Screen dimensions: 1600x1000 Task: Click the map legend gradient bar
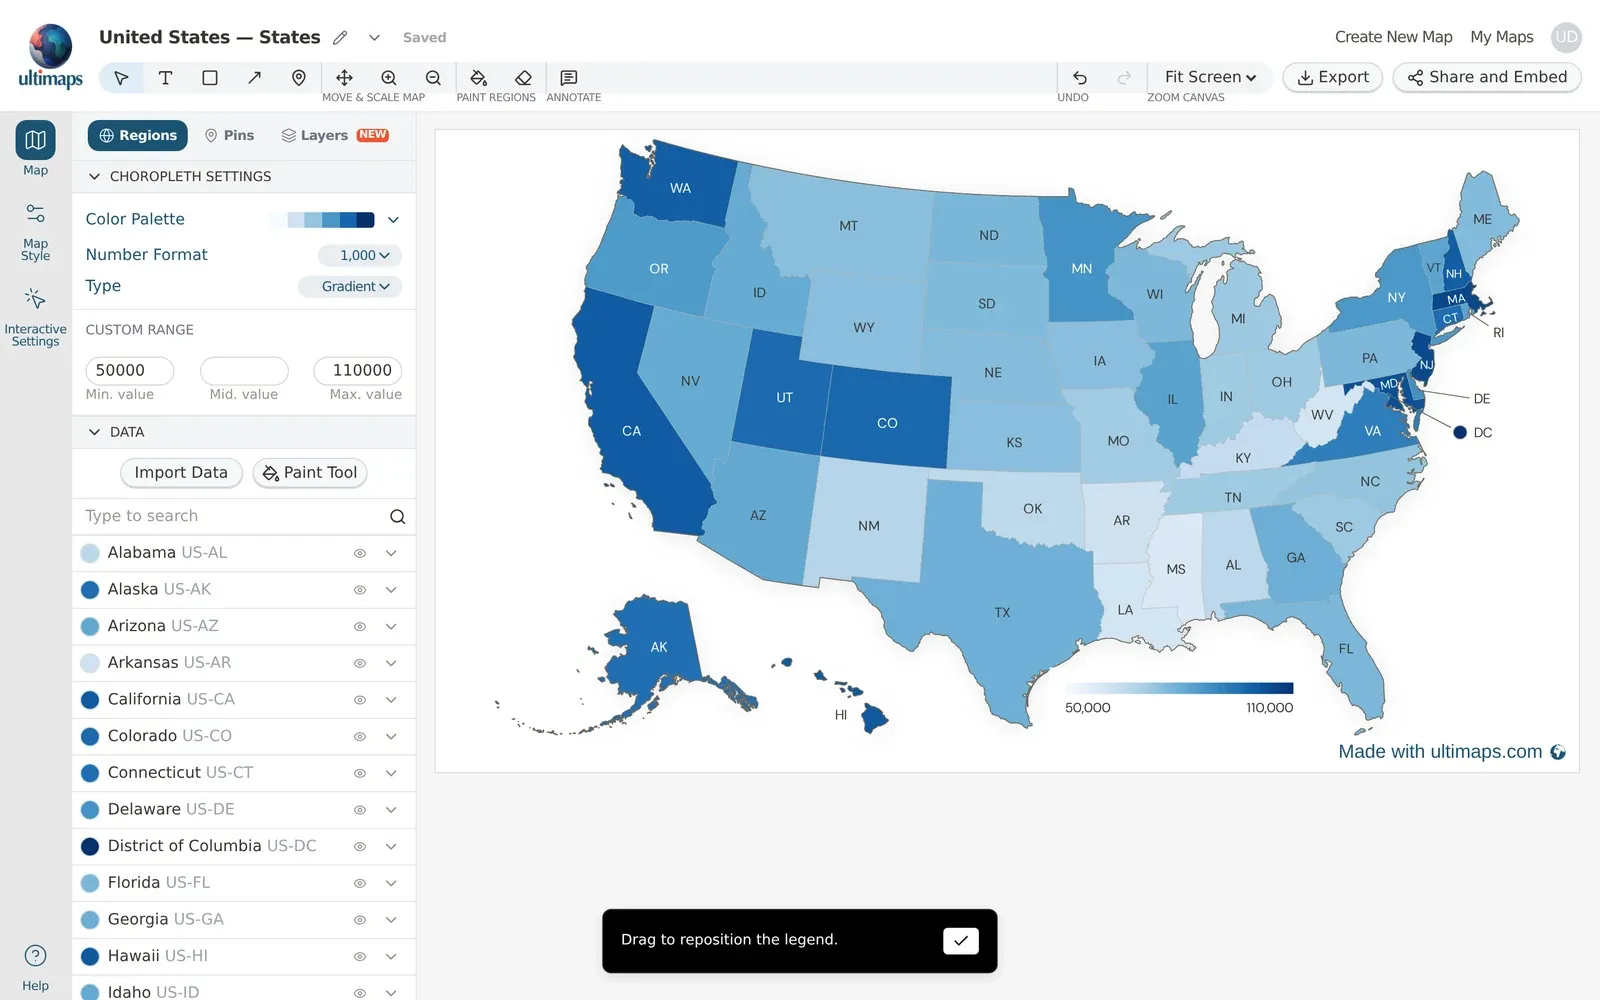pyautogui.click(x=1179, y=688)
